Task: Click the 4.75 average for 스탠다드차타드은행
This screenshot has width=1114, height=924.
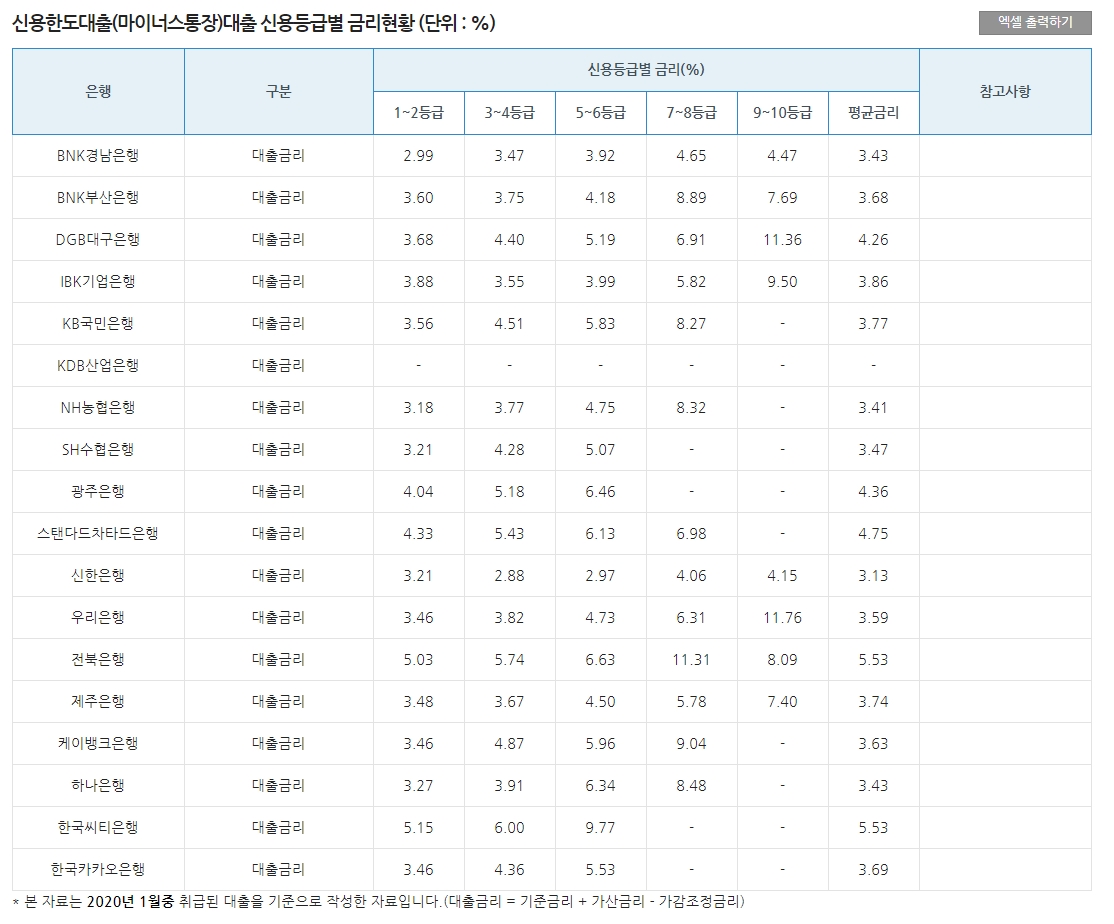Action: tap(873, 533)
